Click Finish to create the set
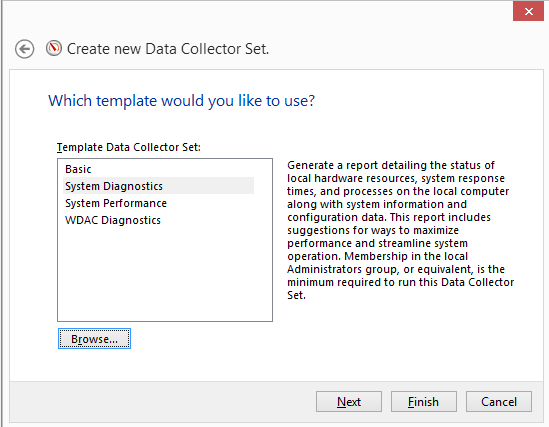This screenshot has height=427, width=549. pyautogui.click(x=424, y=402)
